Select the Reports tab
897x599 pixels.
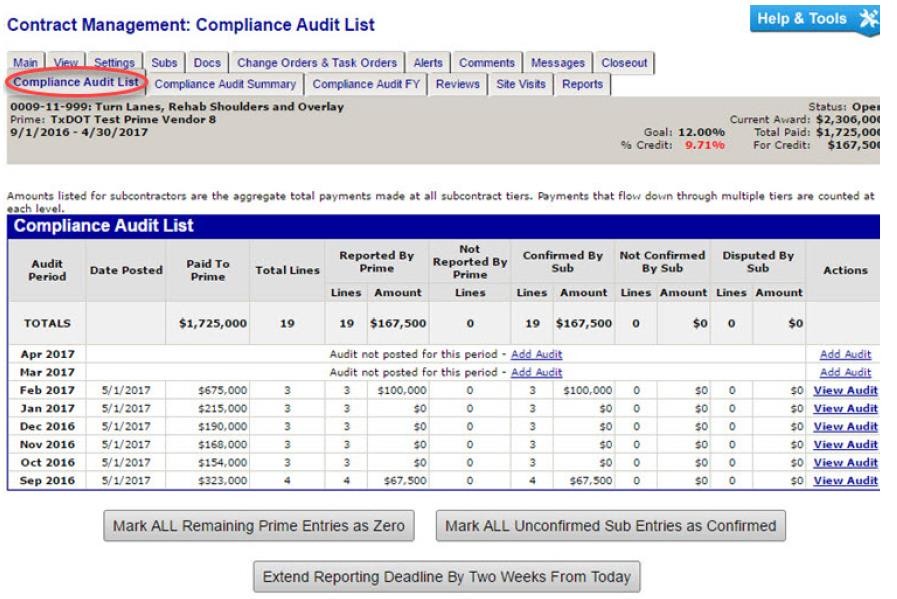(583, 84)
